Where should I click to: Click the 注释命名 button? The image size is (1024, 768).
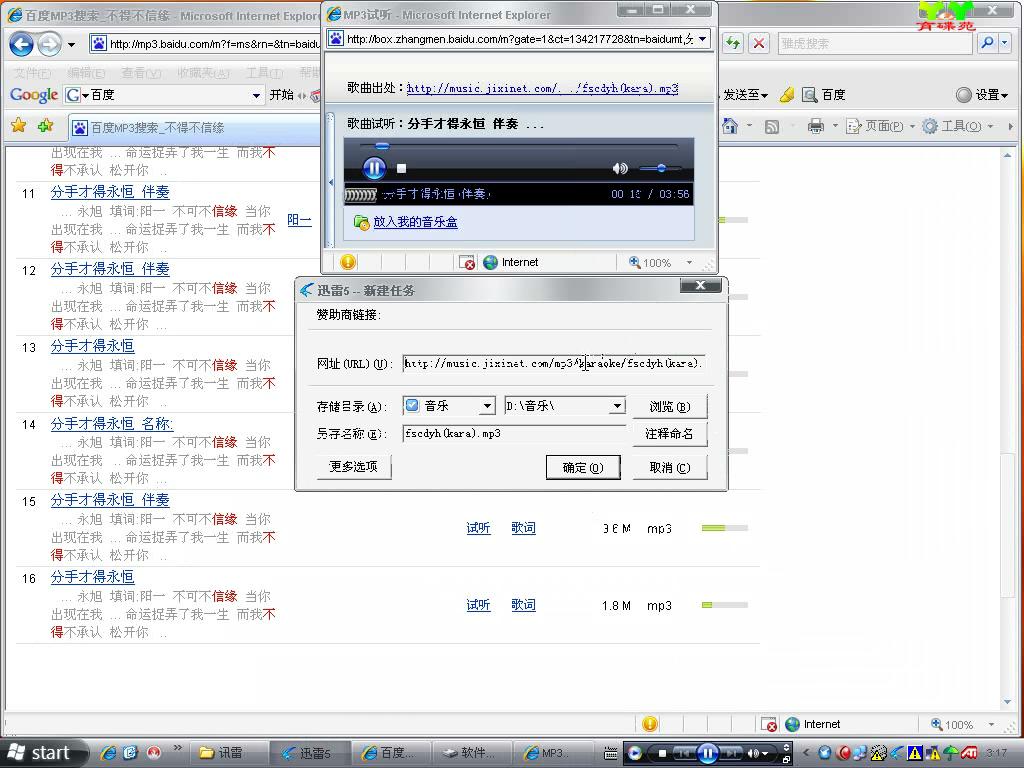point(670,434)
